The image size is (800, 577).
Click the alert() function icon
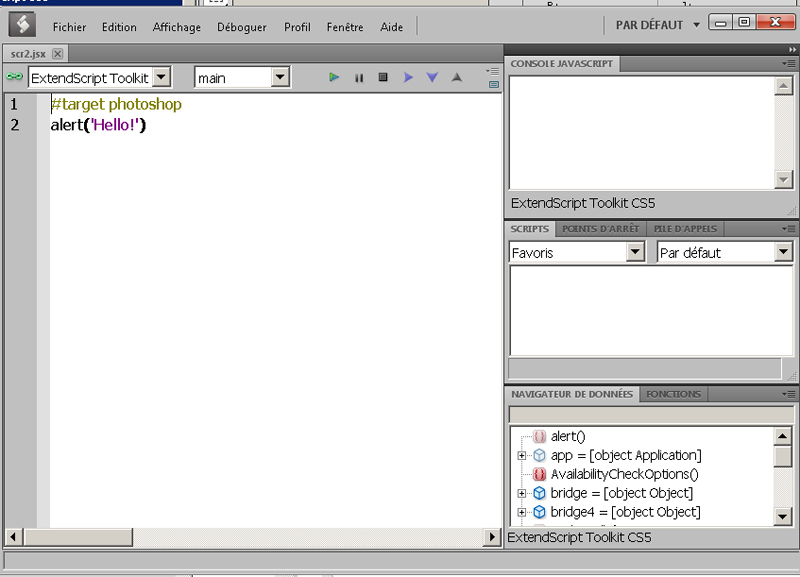point(539,436)
